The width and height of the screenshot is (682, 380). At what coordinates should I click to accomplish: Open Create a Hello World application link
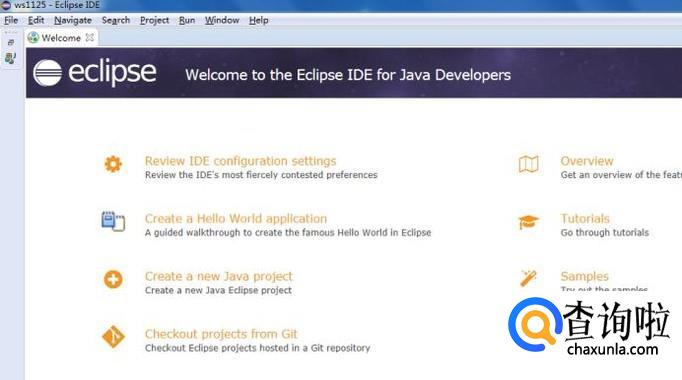pos(236,218)
